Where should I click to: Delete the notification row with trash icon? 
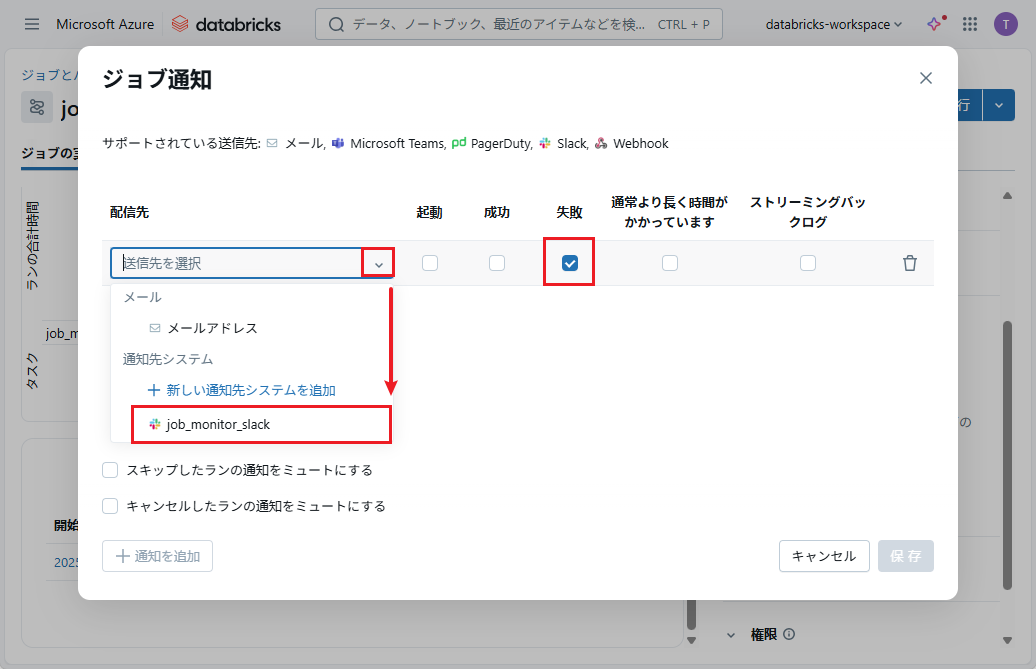pyautogui.click(x=909, y=263)
